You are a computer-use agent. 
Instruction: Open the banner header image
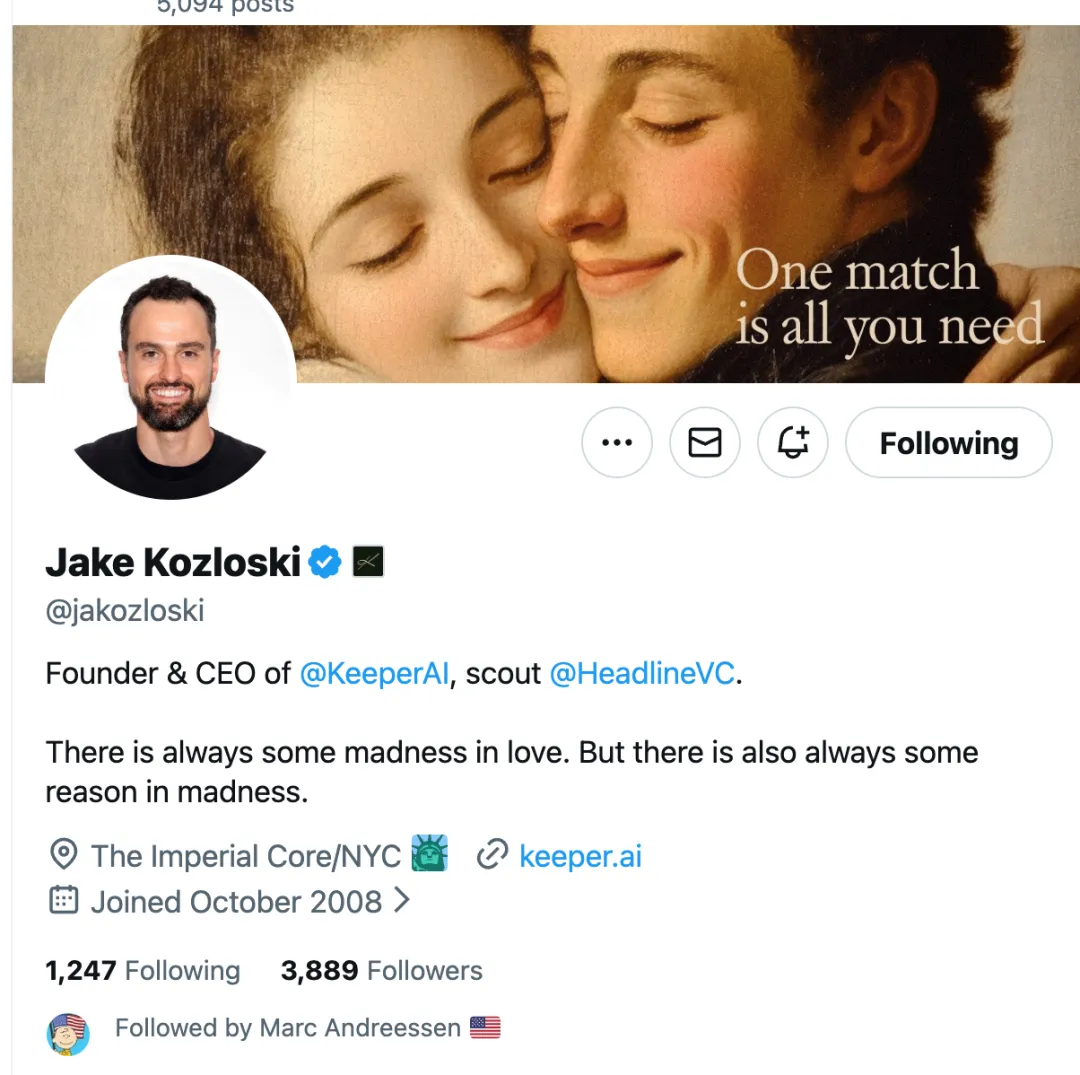546,204
